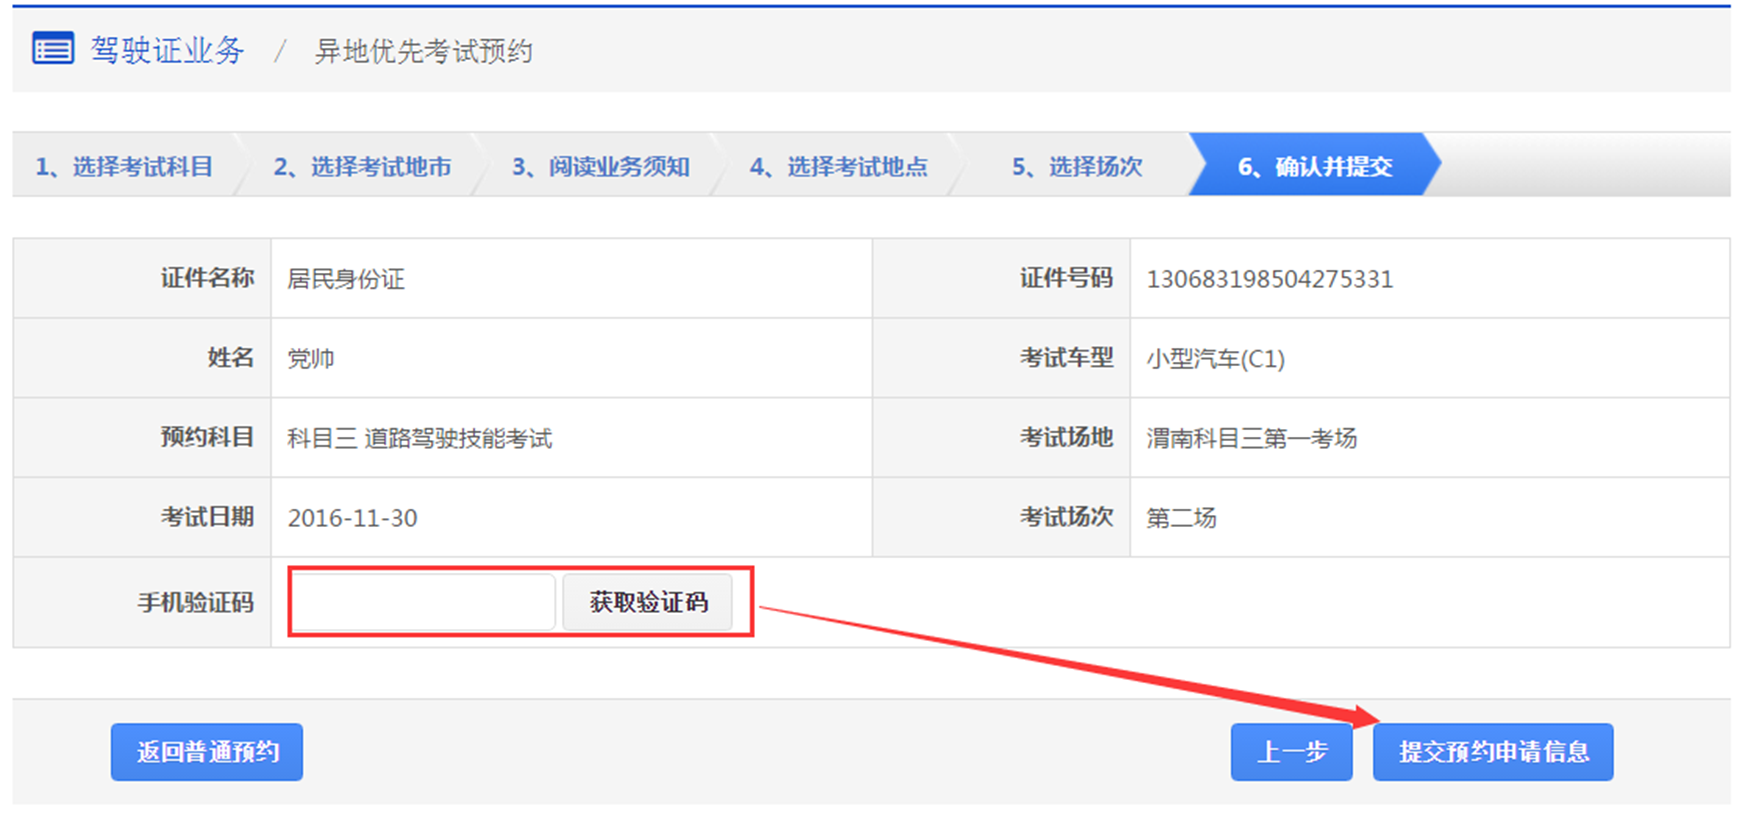The height and width of the screenshot is (817, 1745).
Task: Click the vehicle type 小型汽车(C1)
Action: pos(1215,359)
